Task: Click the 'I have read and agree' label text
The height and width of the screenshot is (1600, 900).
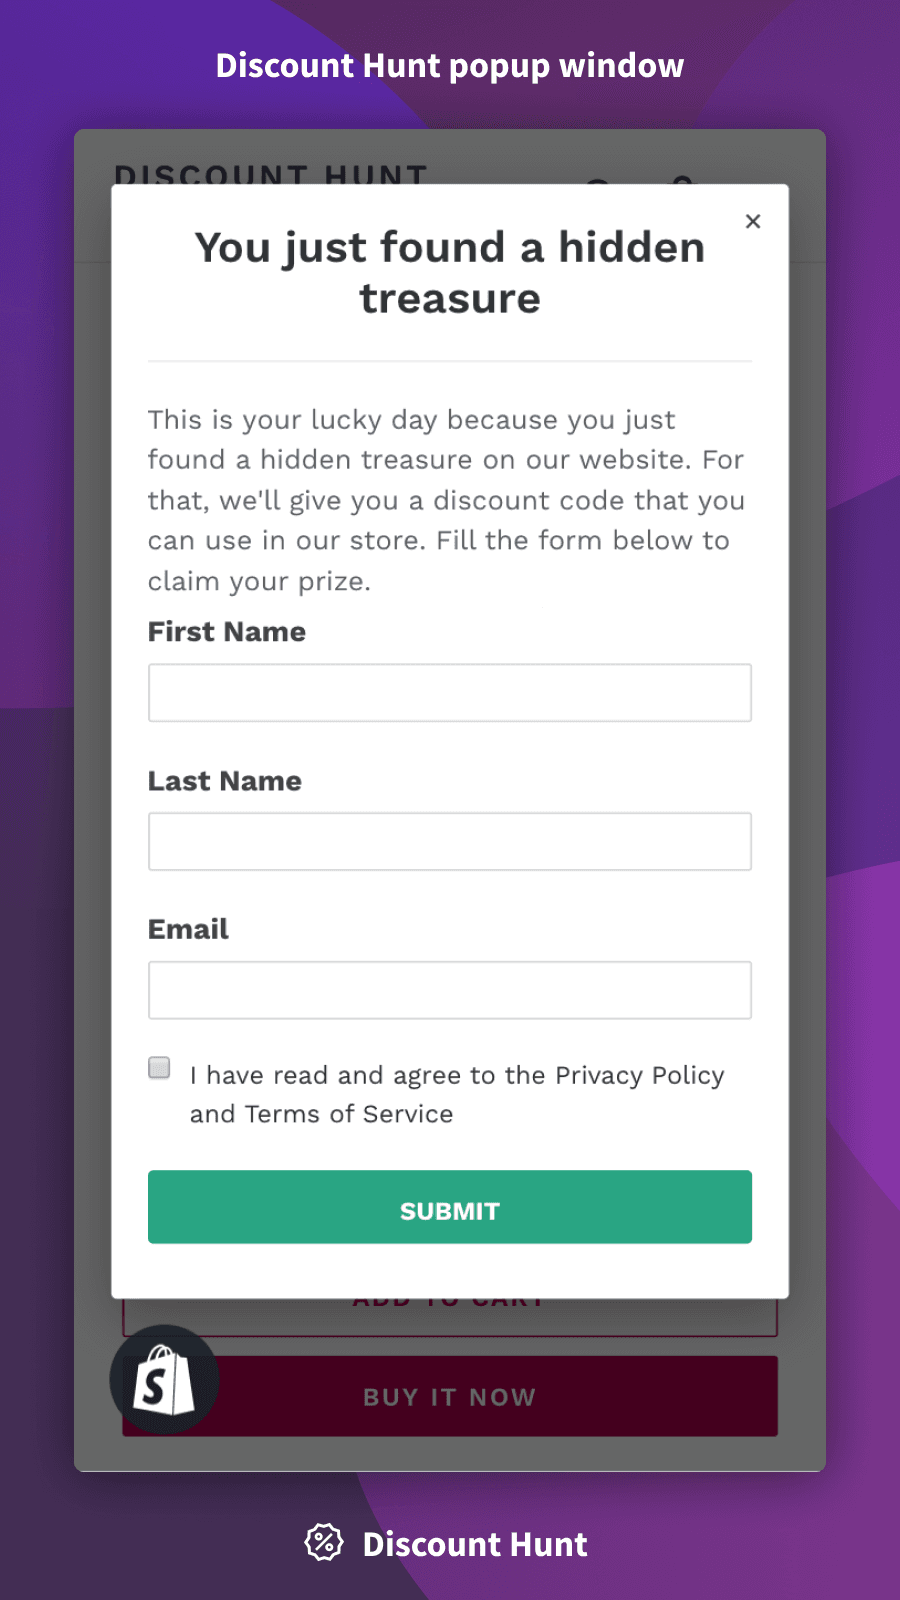Action: 456,1094
